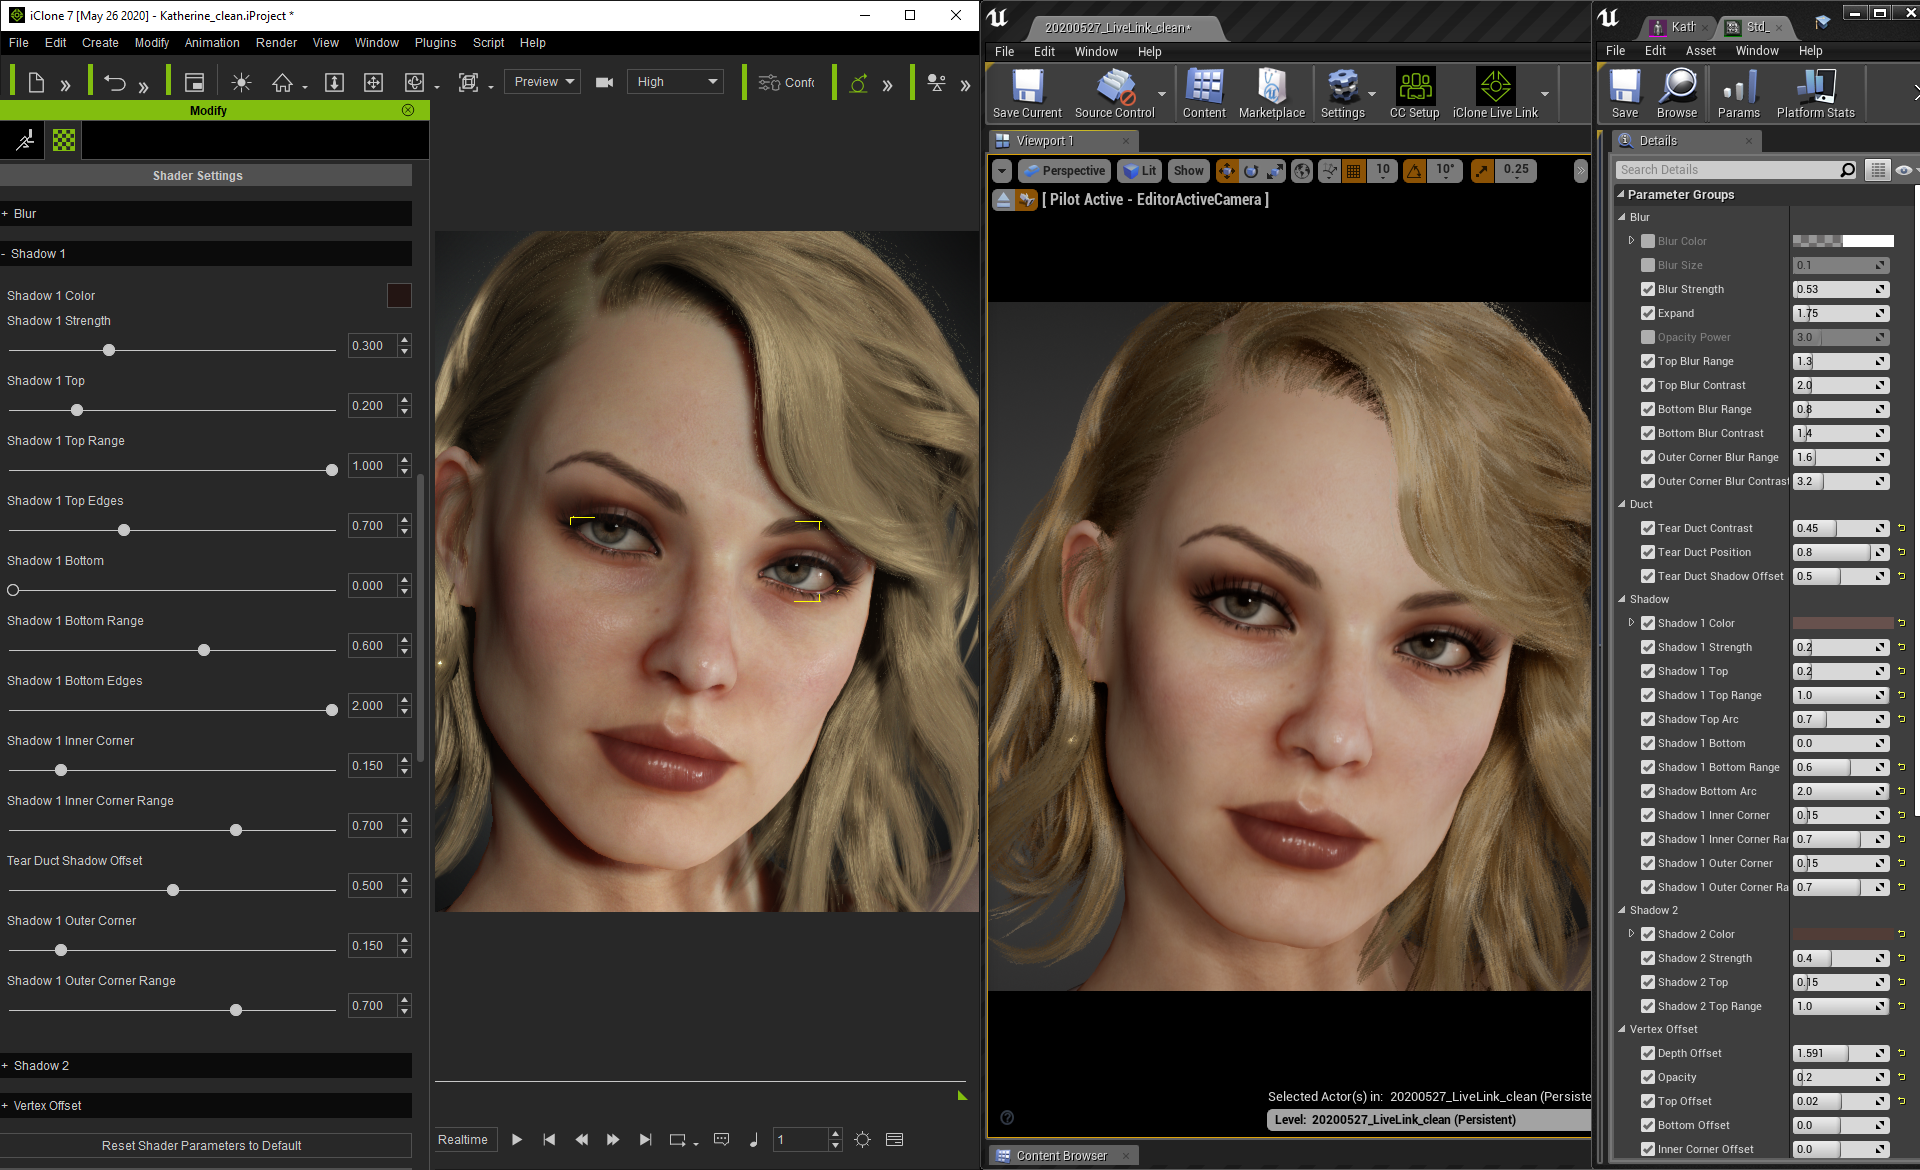This screenshot has width=1920, height=1170.
Task: Click Reset Shader Parameters to Default
Action: [201, 1146]
